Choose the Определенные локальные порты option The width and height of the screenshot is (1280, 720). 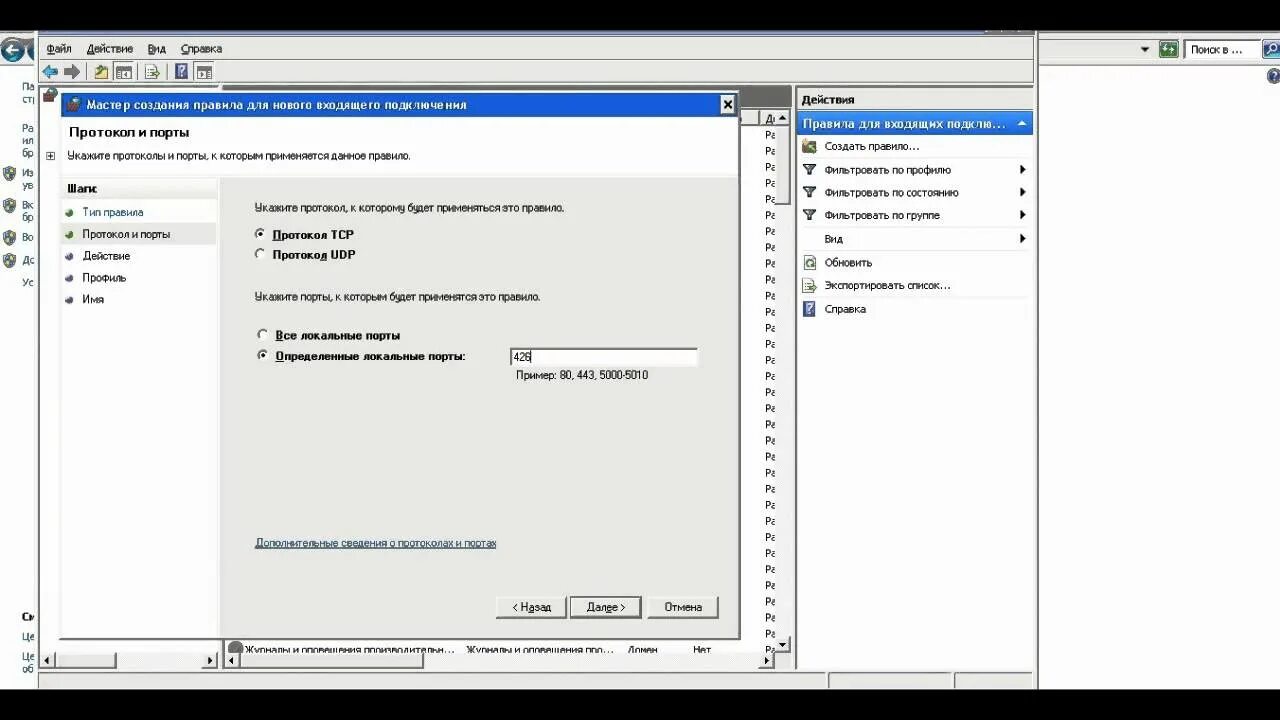click(263, 356)
